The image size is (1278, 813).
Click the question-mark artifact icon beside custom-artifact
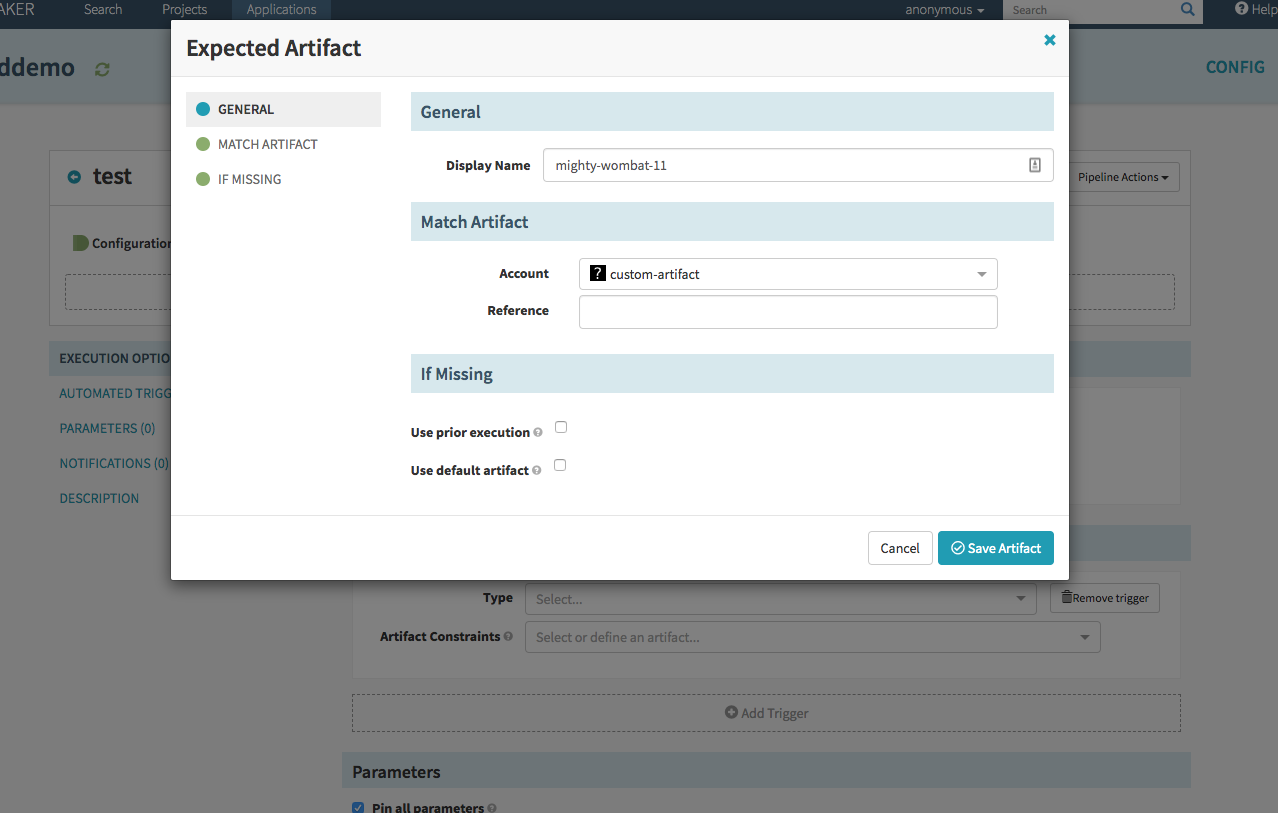coord(598,273)
